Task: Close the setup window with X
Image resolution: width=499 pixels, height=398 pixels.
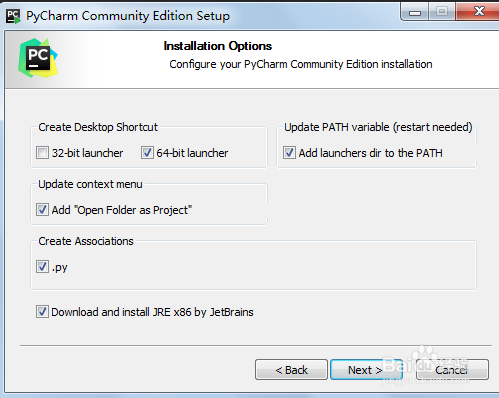Action: click(478, 12)
